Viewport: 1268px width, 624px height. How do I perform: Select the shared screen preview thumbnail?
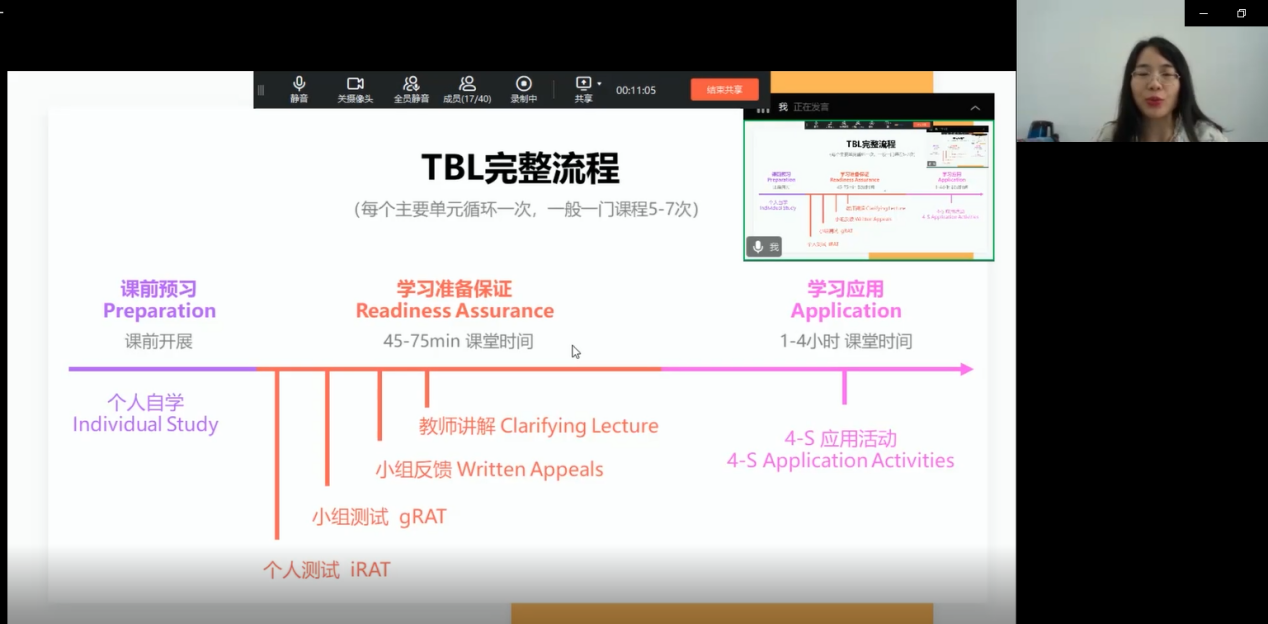click(x=868, y=190)
